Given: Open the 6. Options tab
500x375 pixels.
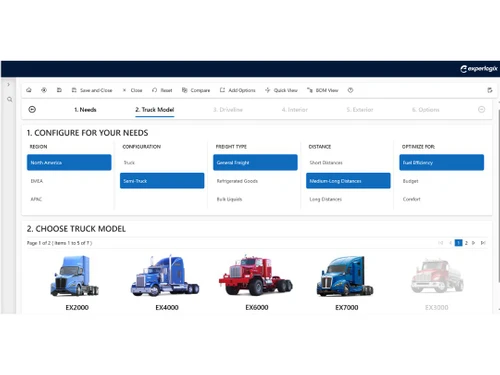Looking at the screenshot, I should coord(426,110).
